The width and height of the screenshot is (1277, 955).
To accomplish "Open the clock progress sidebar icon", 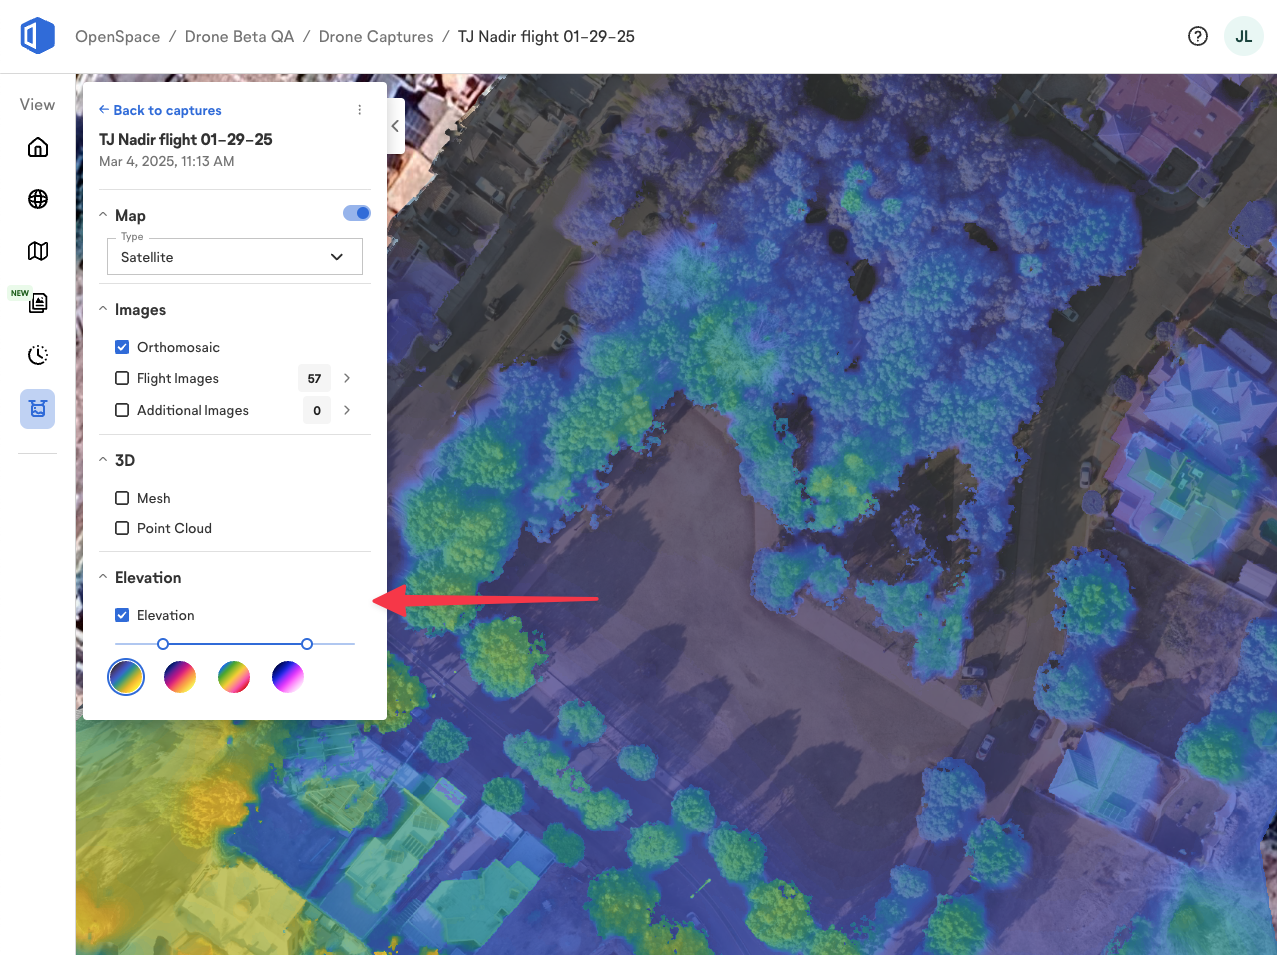I will [x=38, y=355].
